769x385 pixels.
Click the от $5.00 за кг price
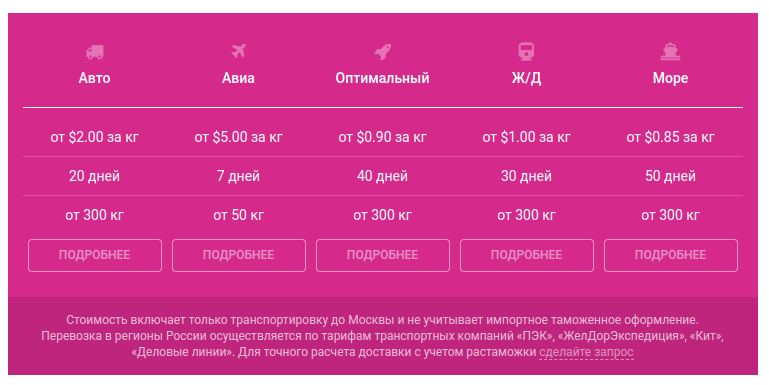(238, 137)
